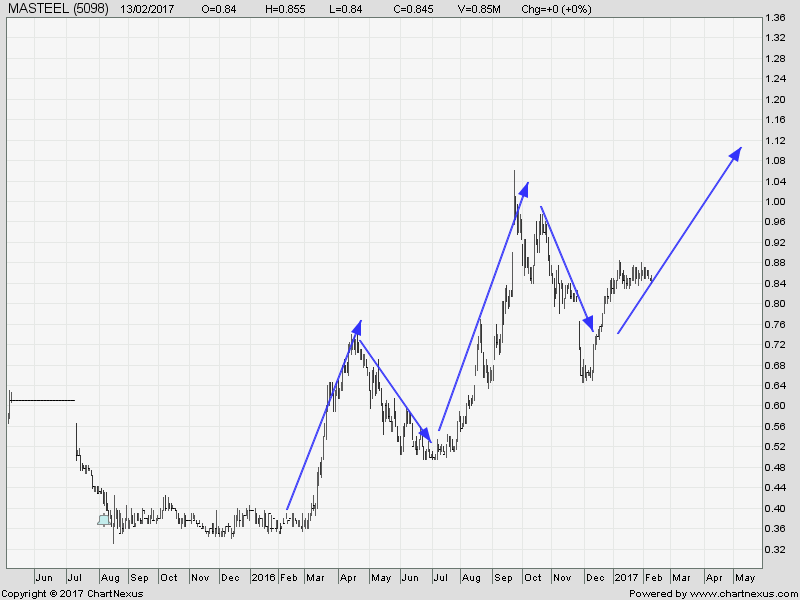Click the Chg=+0 (+0%) change readout
The height and width of the screenshot is (600, 800).
tap(556, 9)
